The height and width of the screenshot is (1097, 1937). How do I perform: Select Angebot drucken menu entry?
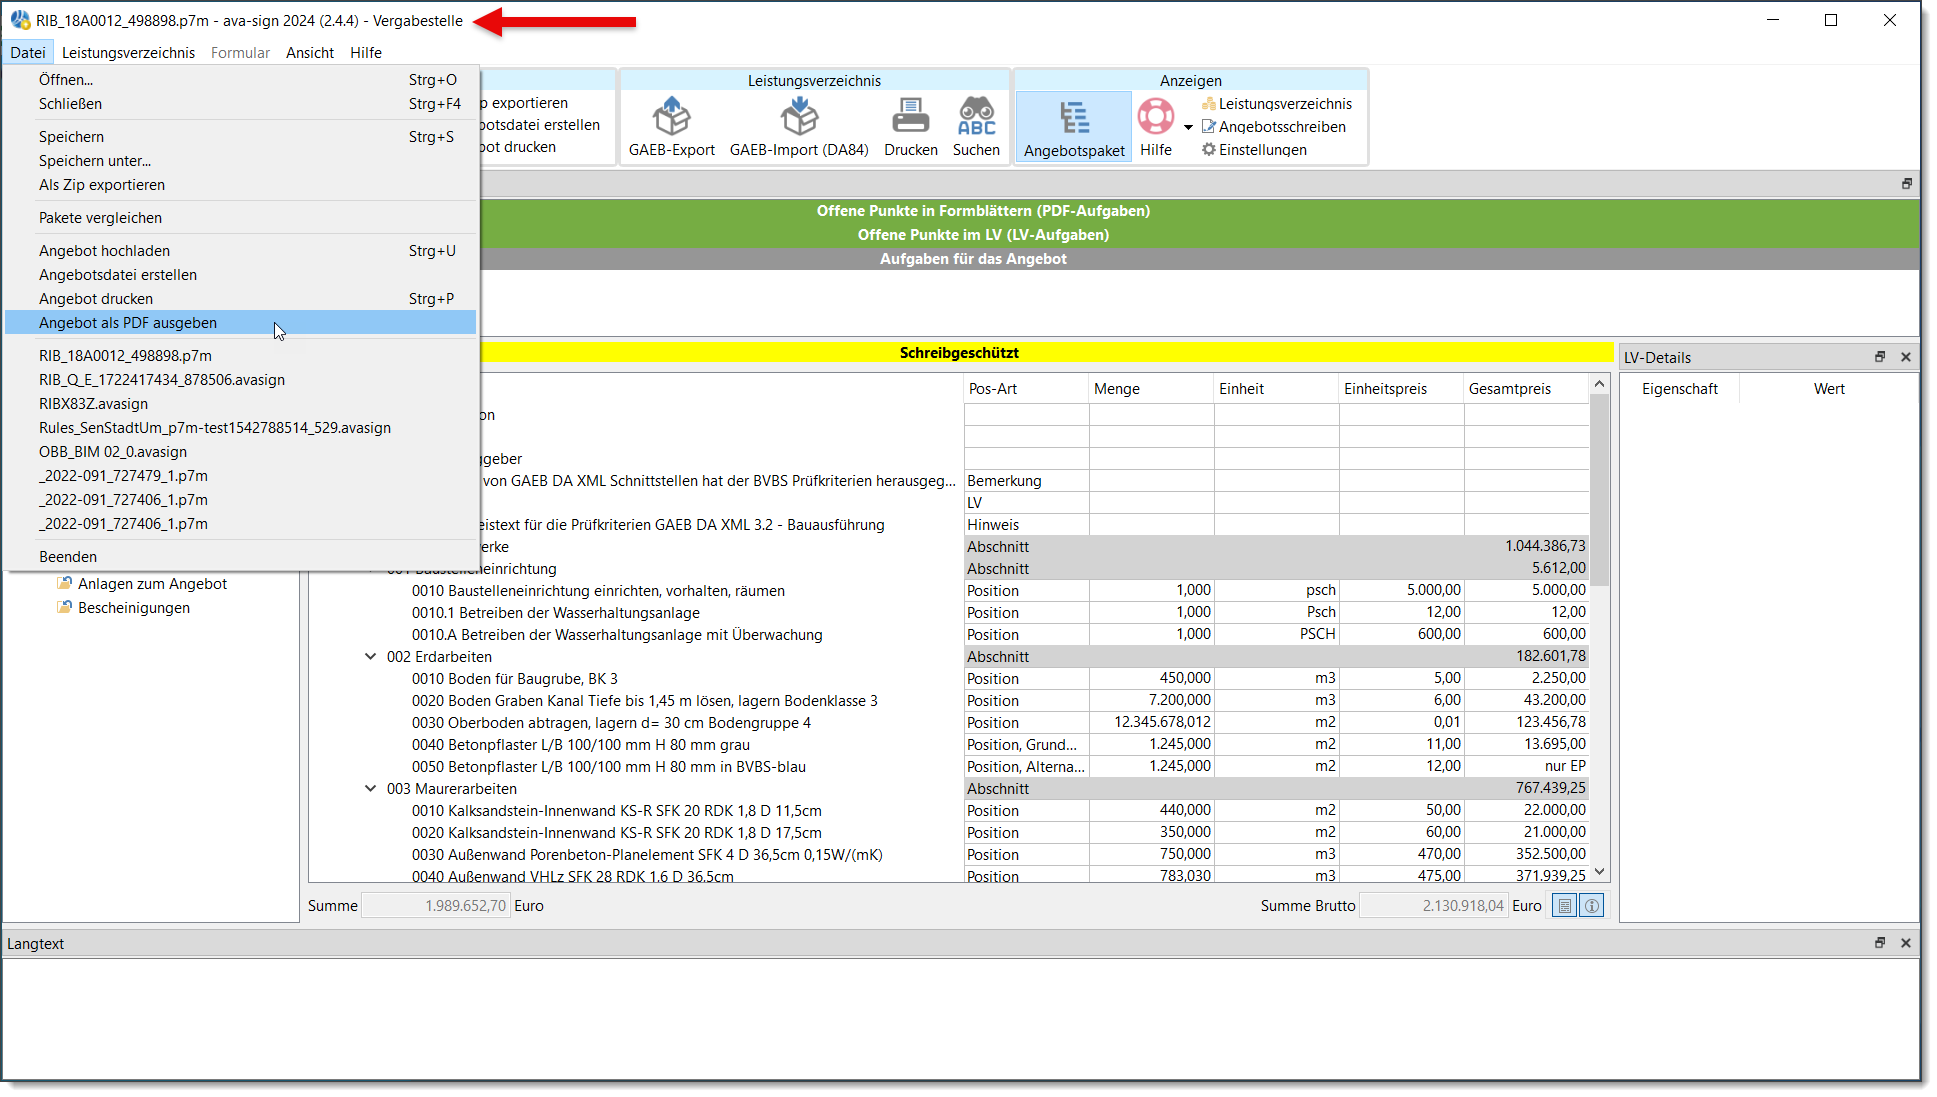(240, 299)
